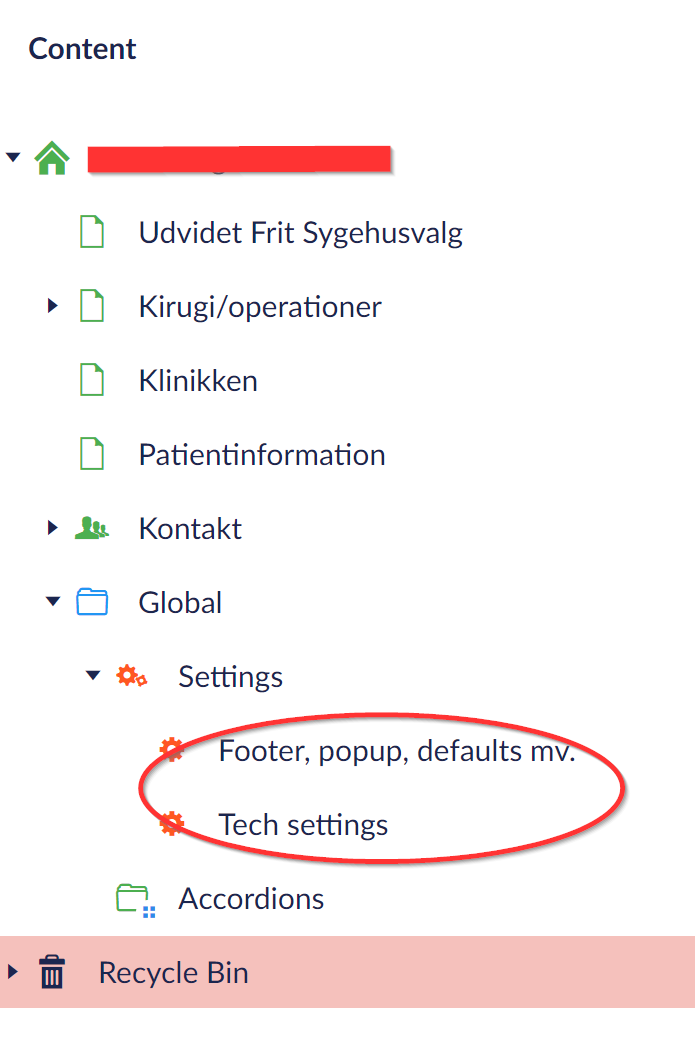Click the orange Settings gears icon
The image size is (695, 1045).
(x=132, y=677)
